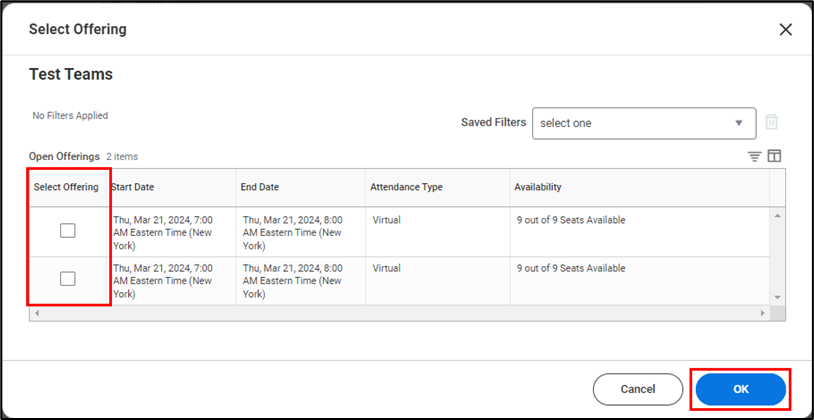Screen dimensions: 814x420
Task: Click the Select Offering column header
Action: point(66,187)
